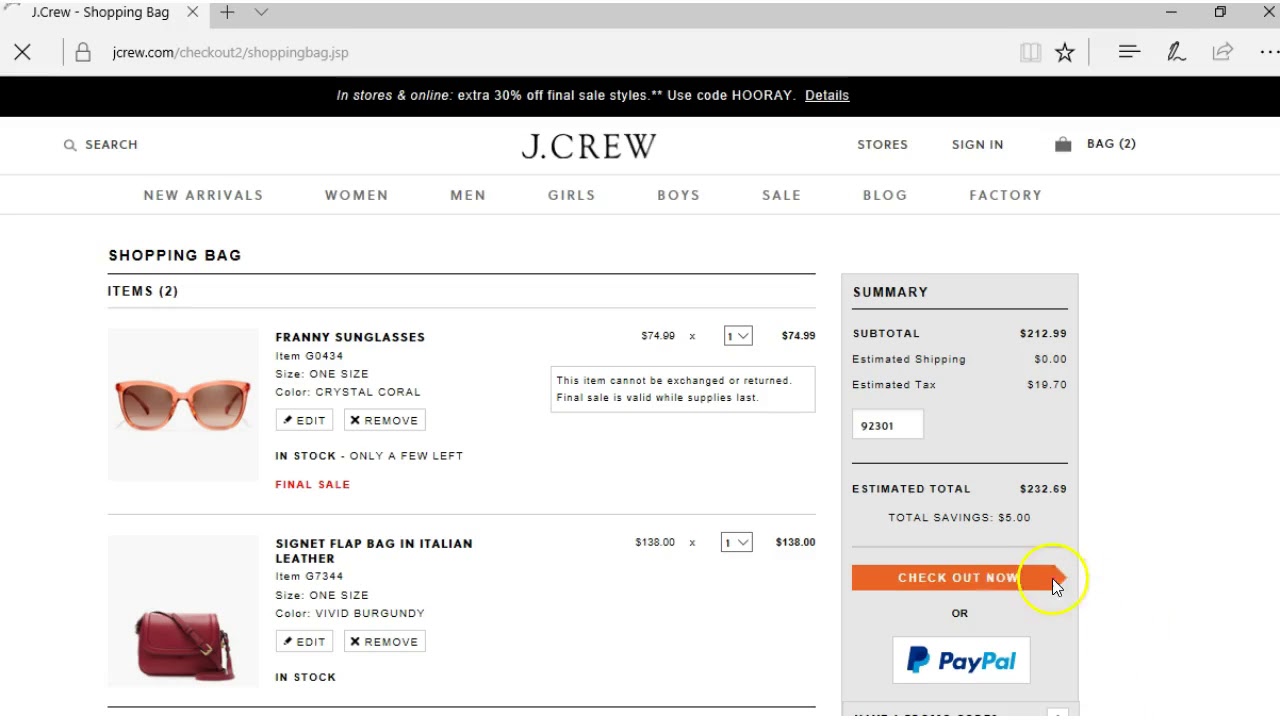1280x720 pixels.
Task: Open the promo Details link
Action: pyautogui.click(x=827, y=95)
